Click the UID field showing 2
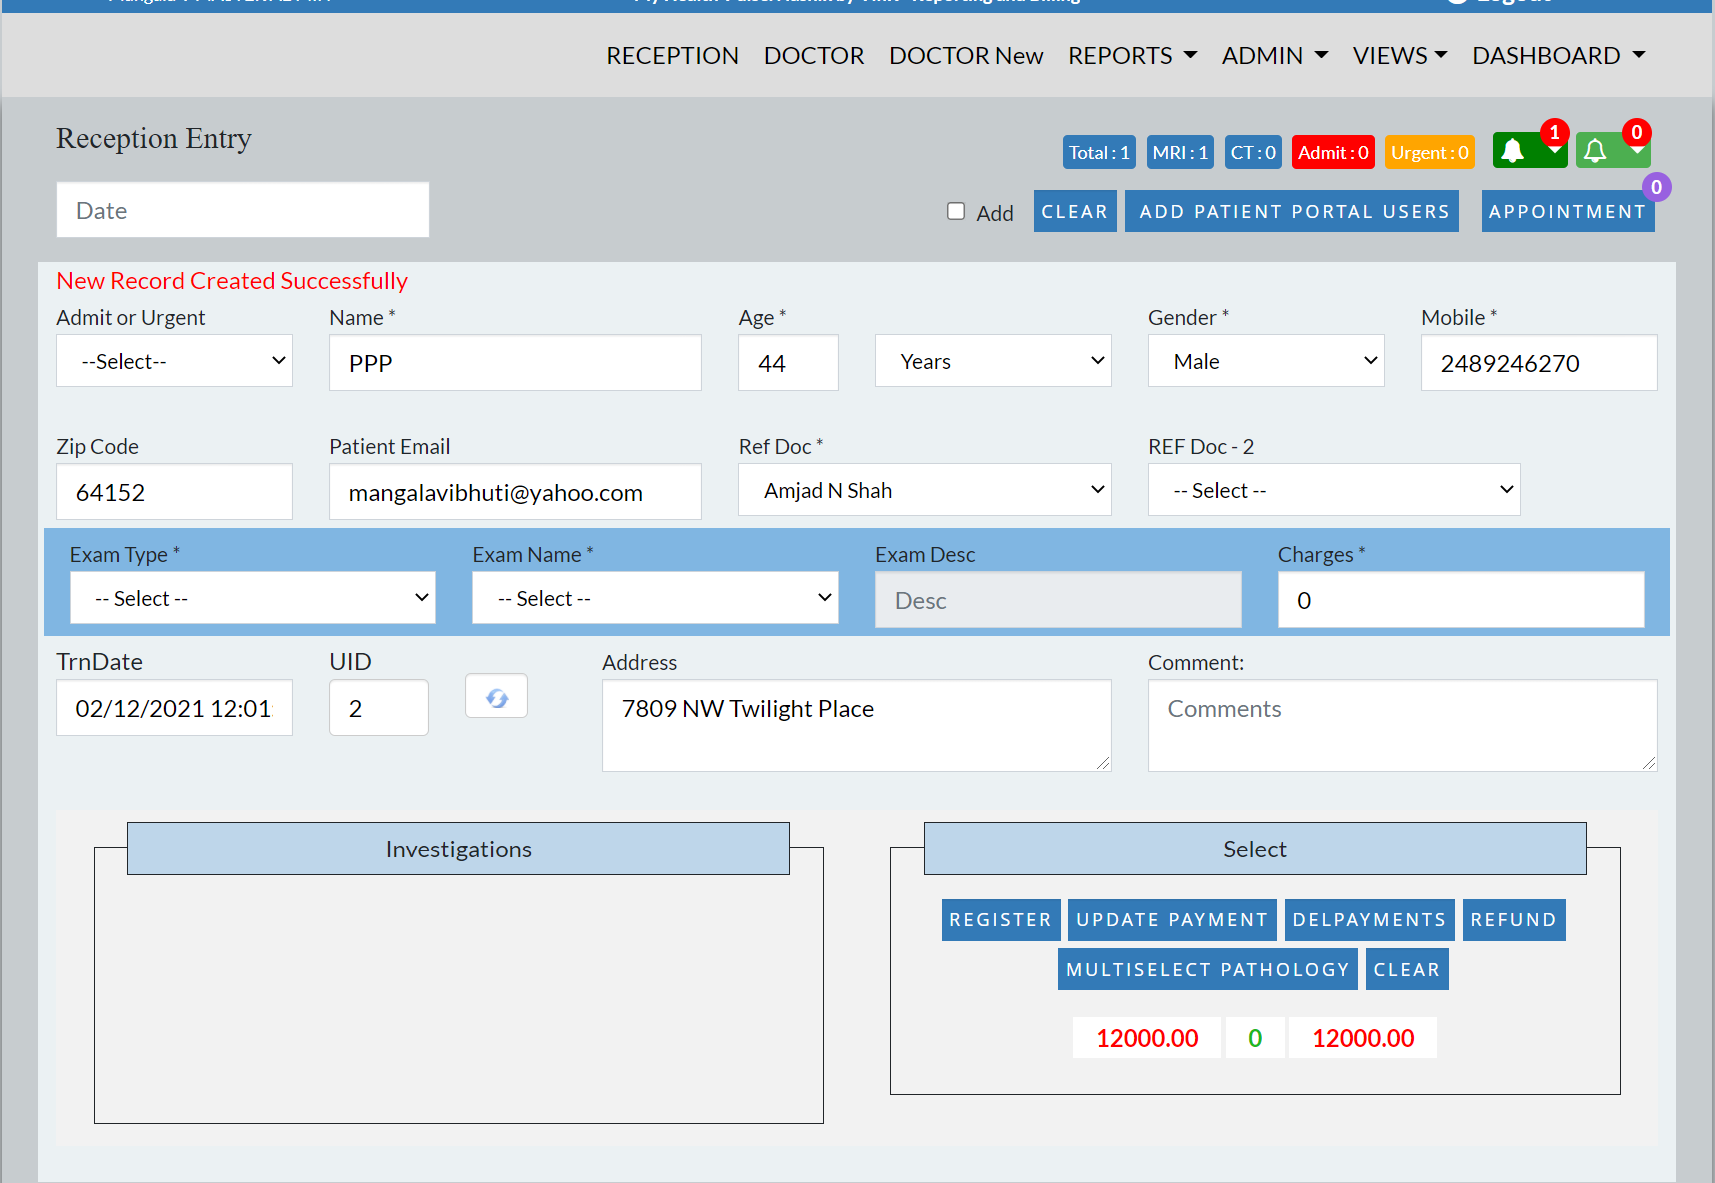 tap(379, 708)
